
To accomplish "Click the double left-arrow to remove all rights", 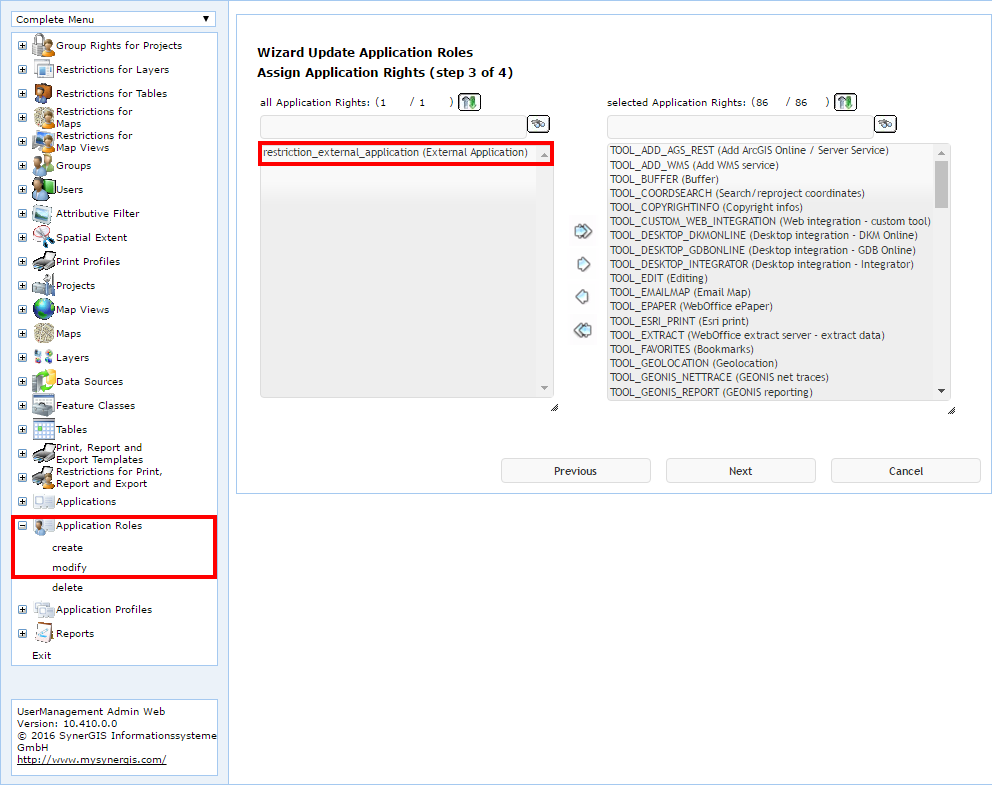I will (x=582, y=329).
